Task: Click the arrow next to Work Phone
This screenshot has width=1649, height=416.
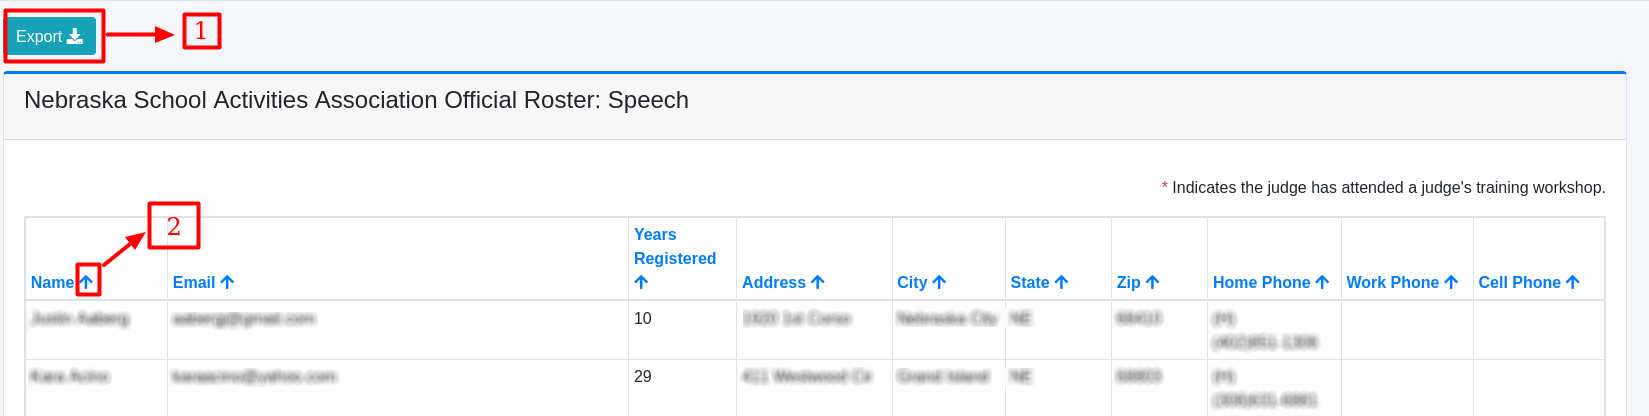Action: click(1451, 282)
